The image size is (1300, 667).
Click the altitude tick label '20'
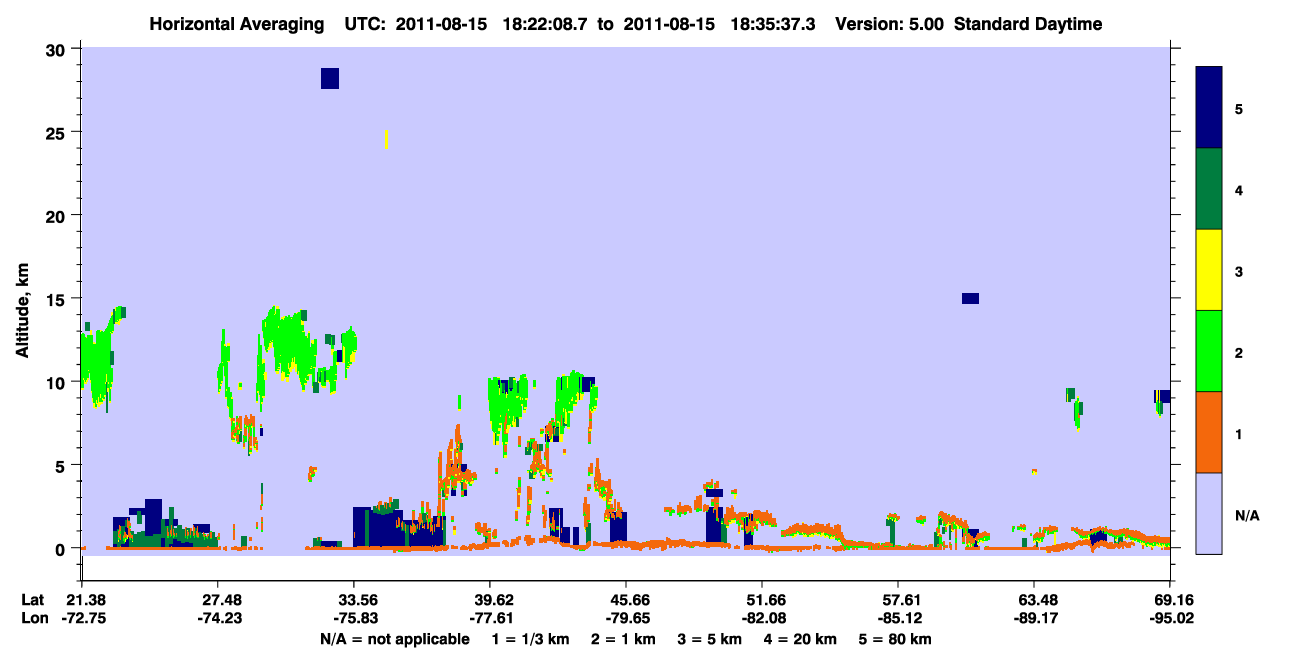58,216
